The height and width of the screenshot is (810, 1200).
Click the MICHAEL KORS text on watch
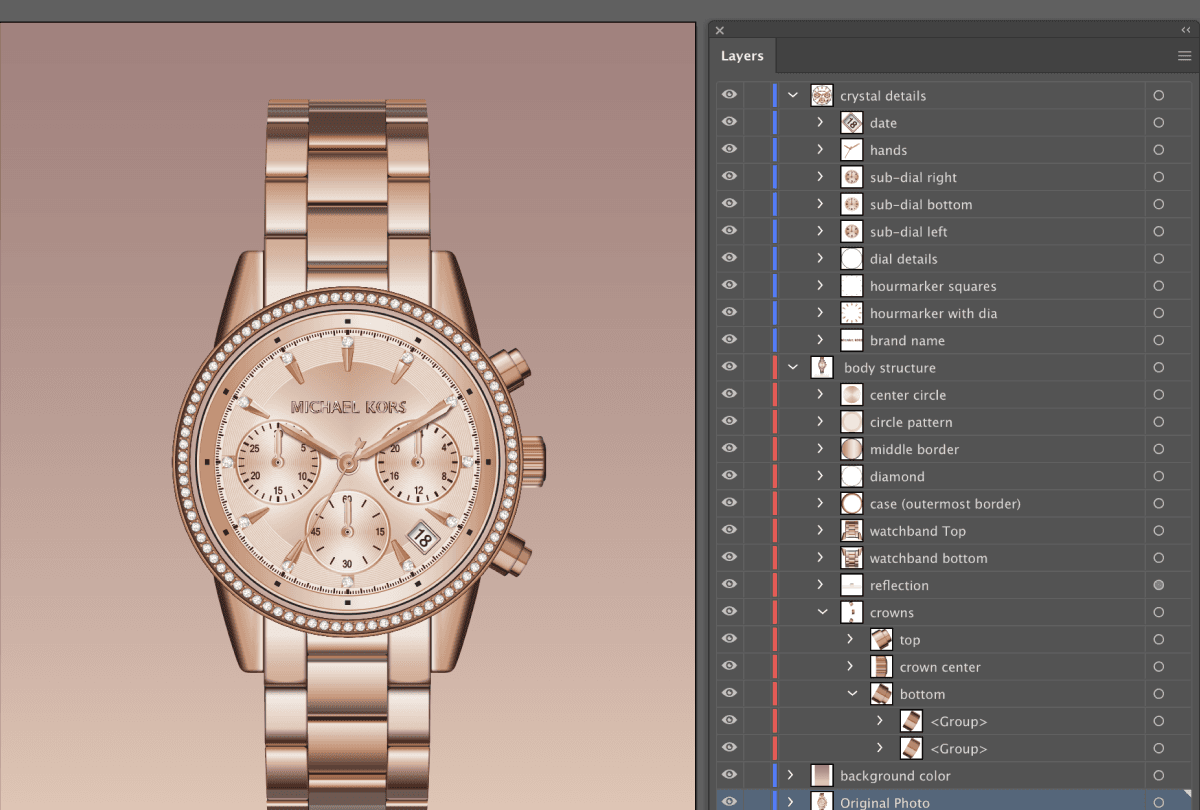348,407
